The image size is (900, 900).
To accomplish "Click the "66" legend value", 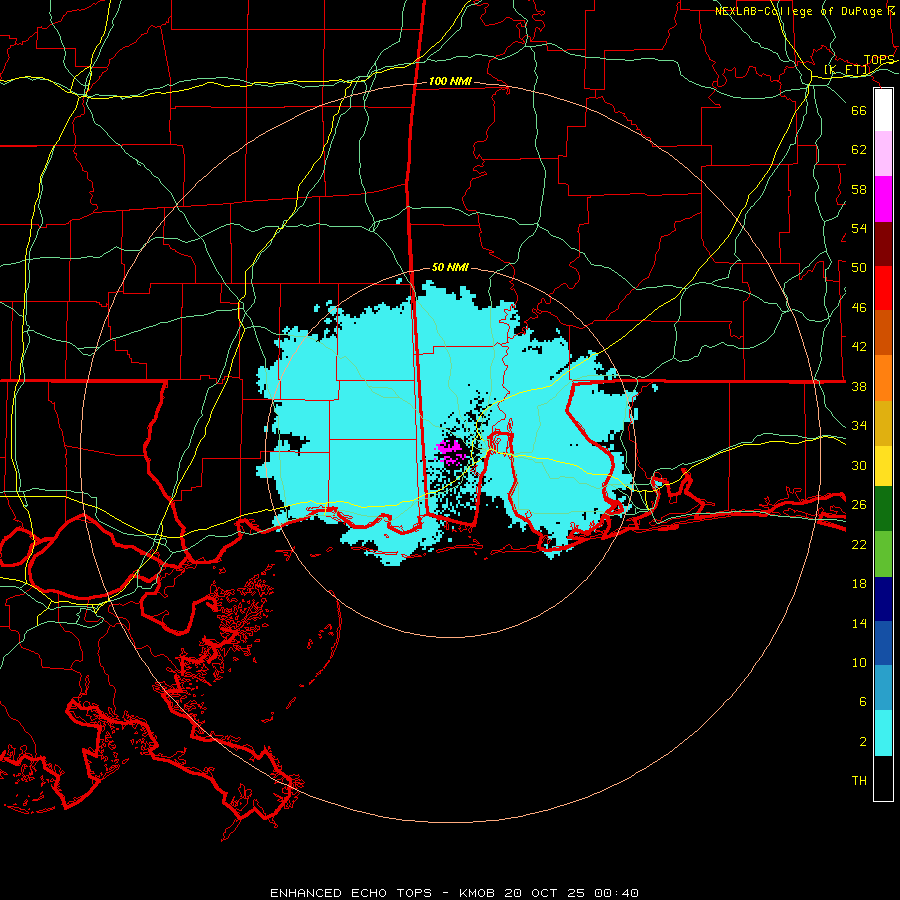I will tap(859, 110).
